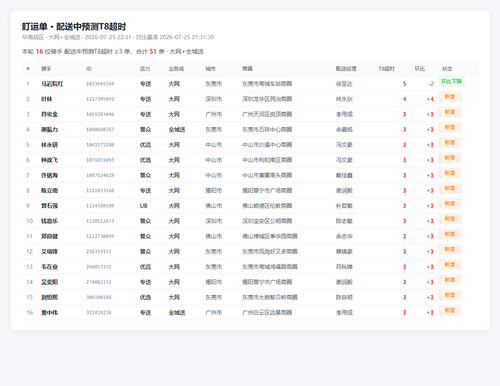Viewport: 500px width, 386px height.
Task: Click the T8超时 column header
Action: click(386, 69)
